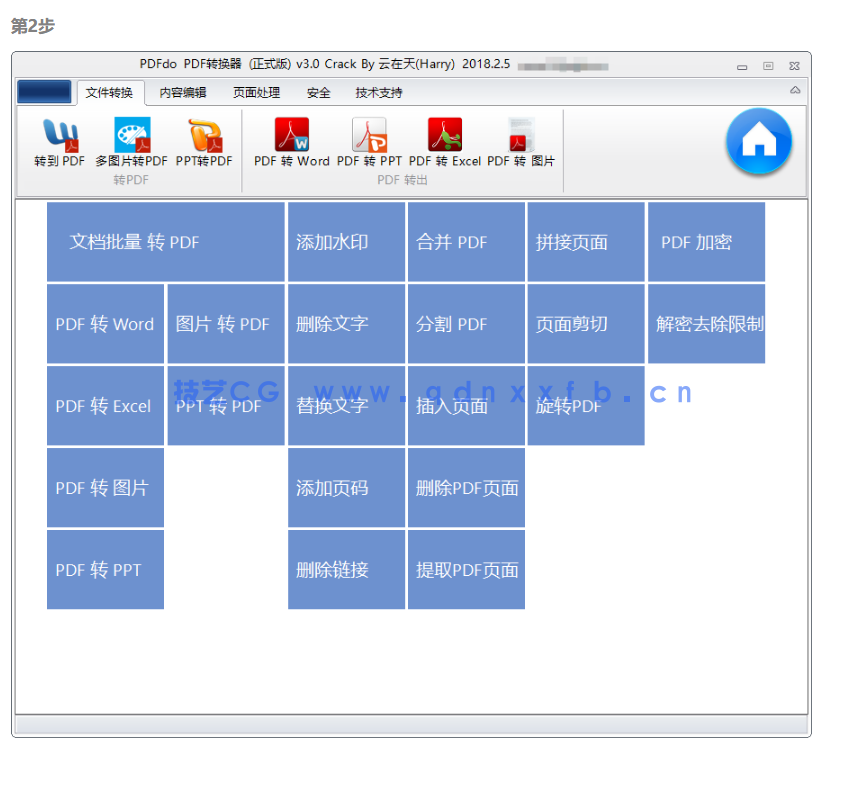
Task: Click 解密去除限制
Action: pyautogui.click(x=706, y=324)
